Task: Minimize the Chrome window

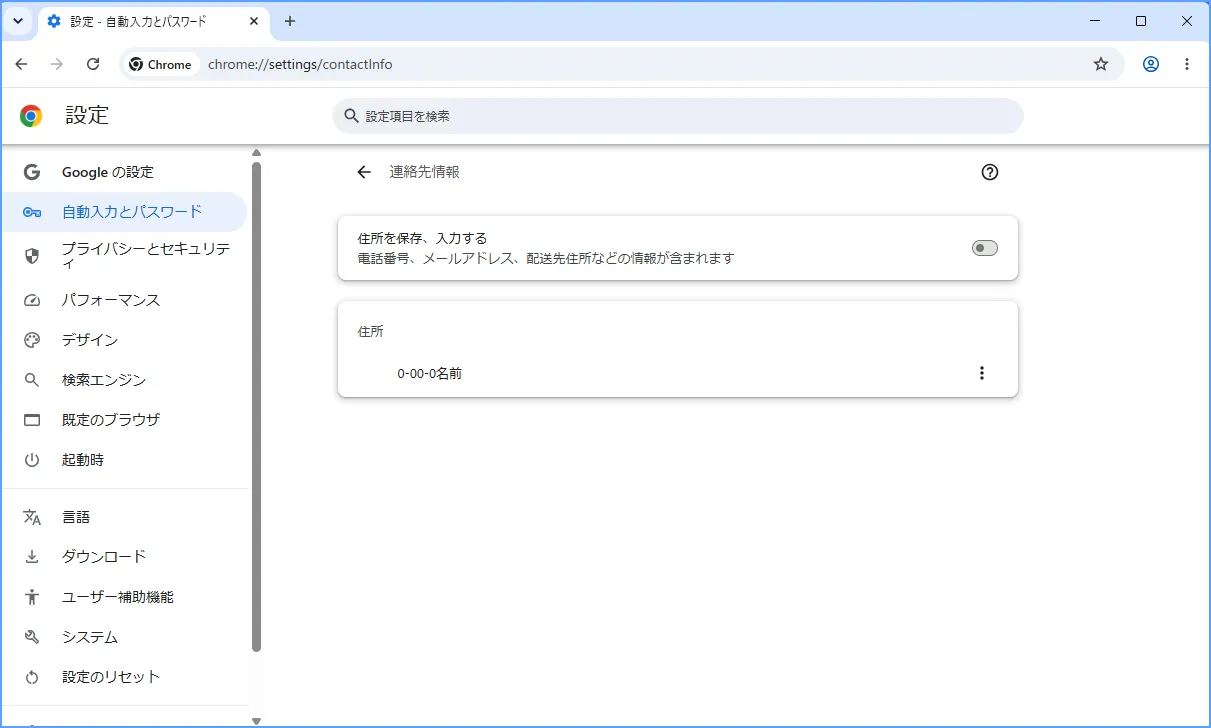Action: pyautogui.click(x=1095, y=21)
